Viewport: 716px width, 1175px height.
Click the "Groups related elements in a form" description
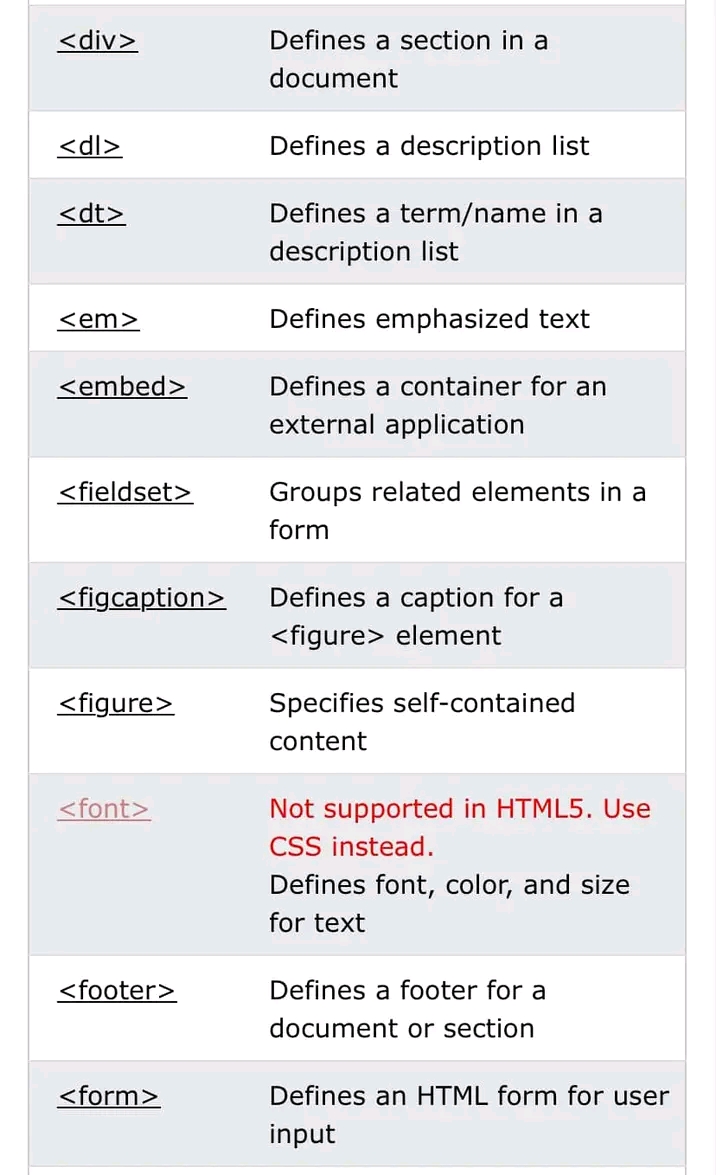[x=457, y=510]
